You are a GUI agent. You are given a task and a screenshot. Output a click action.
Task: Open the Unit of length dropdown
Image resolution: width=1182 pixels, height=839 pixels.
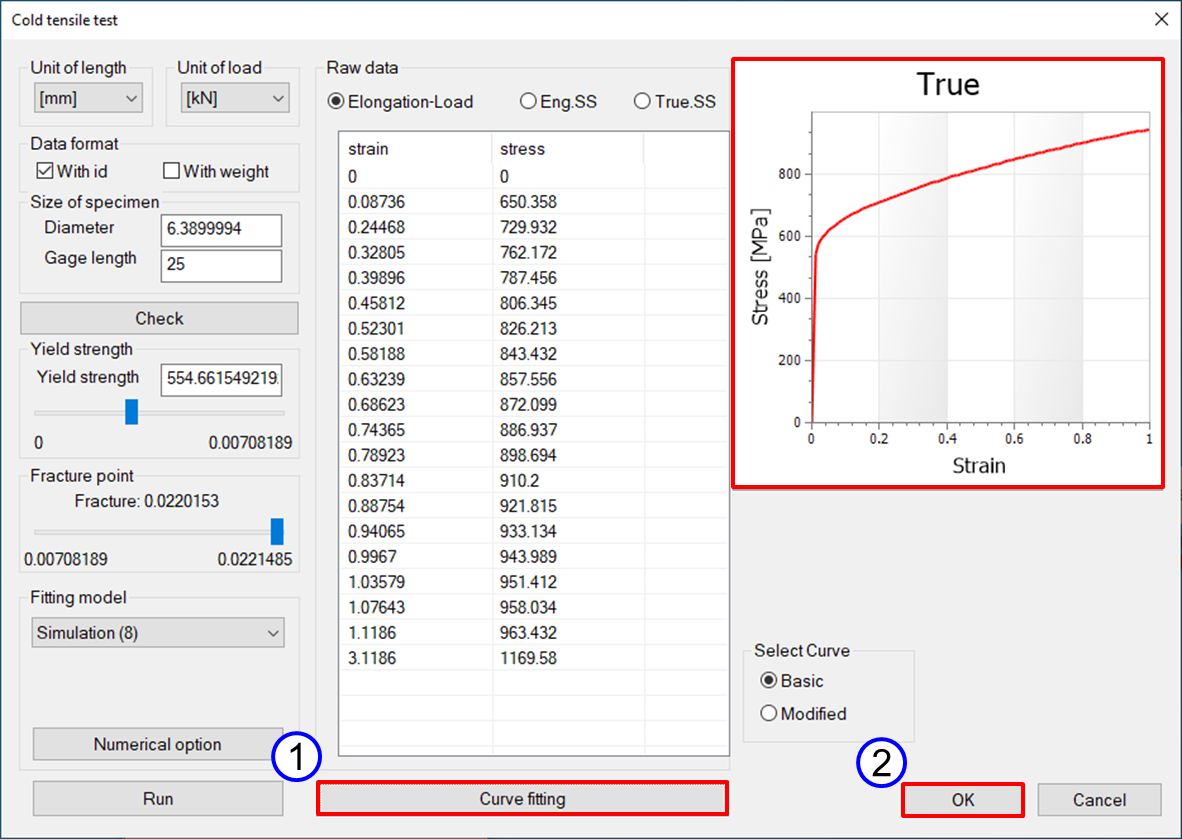pos(88,98)
